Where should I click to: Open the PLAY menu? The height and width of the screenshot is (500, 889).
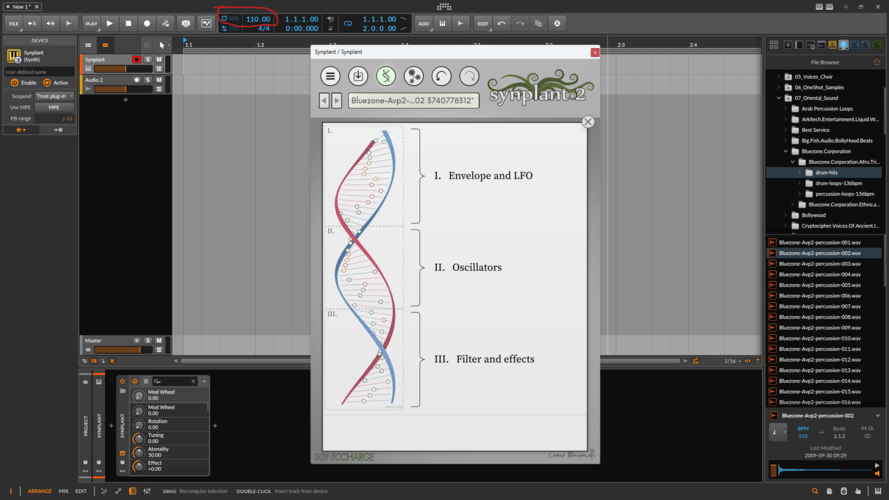click(x=91, y=24)
